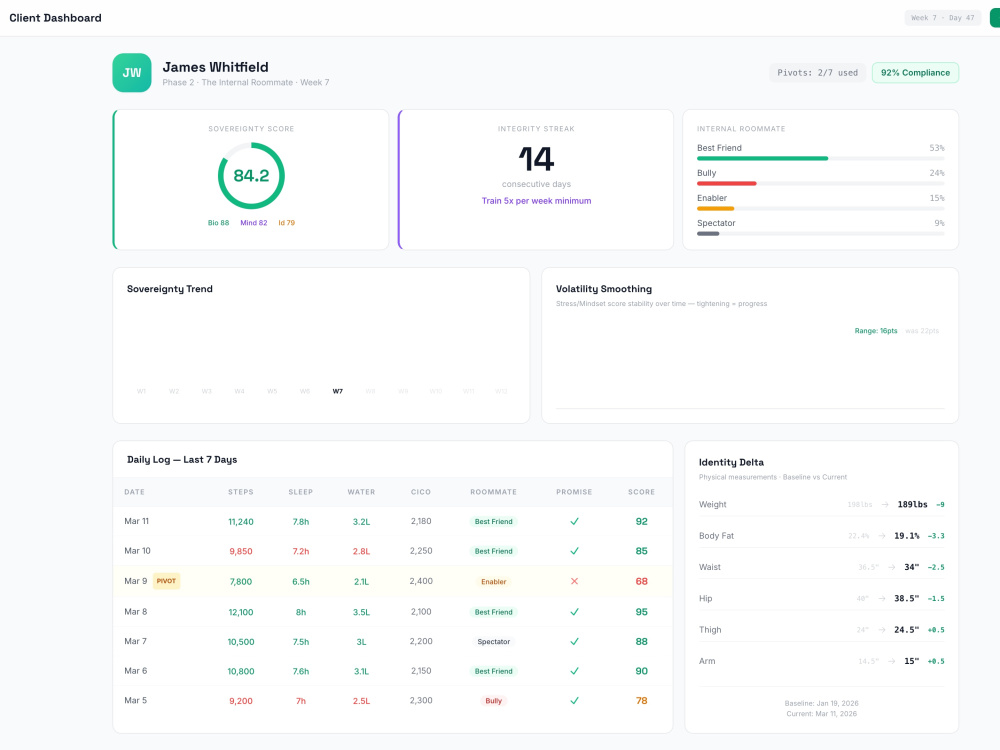Click the WATER column header

point(361,492)
